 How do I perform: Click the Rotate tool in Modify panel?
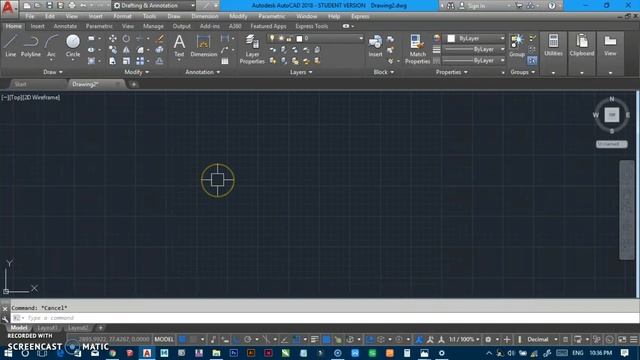pos(126,38)
